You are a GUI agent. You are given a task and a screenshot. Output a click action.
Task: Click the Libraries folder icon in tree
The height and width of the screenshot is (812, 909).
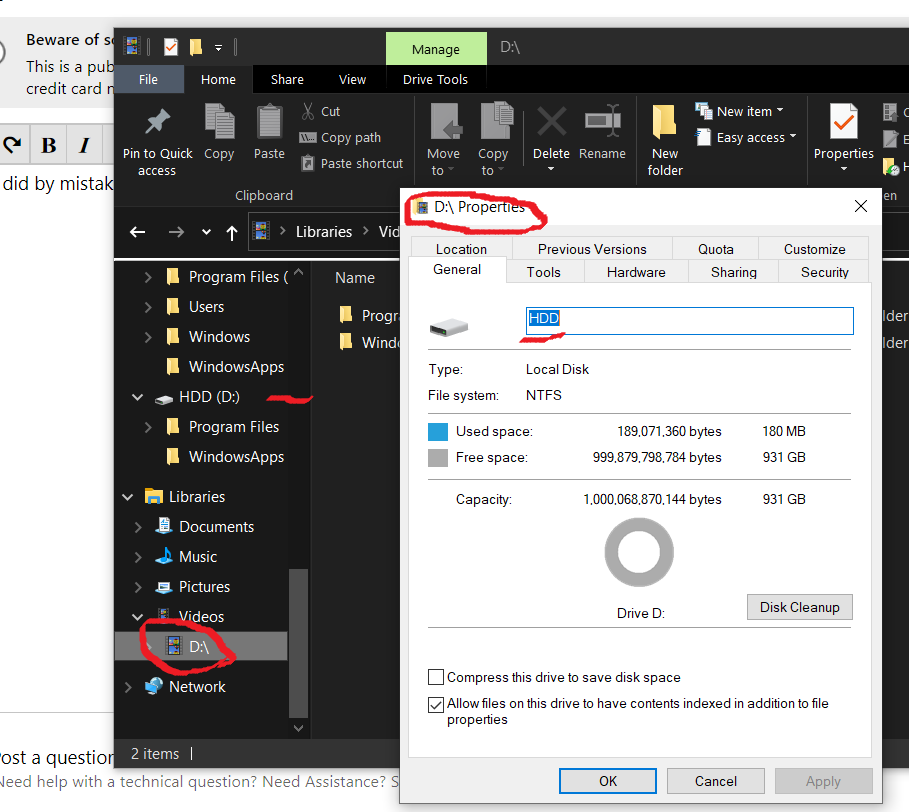pos(154,496)
